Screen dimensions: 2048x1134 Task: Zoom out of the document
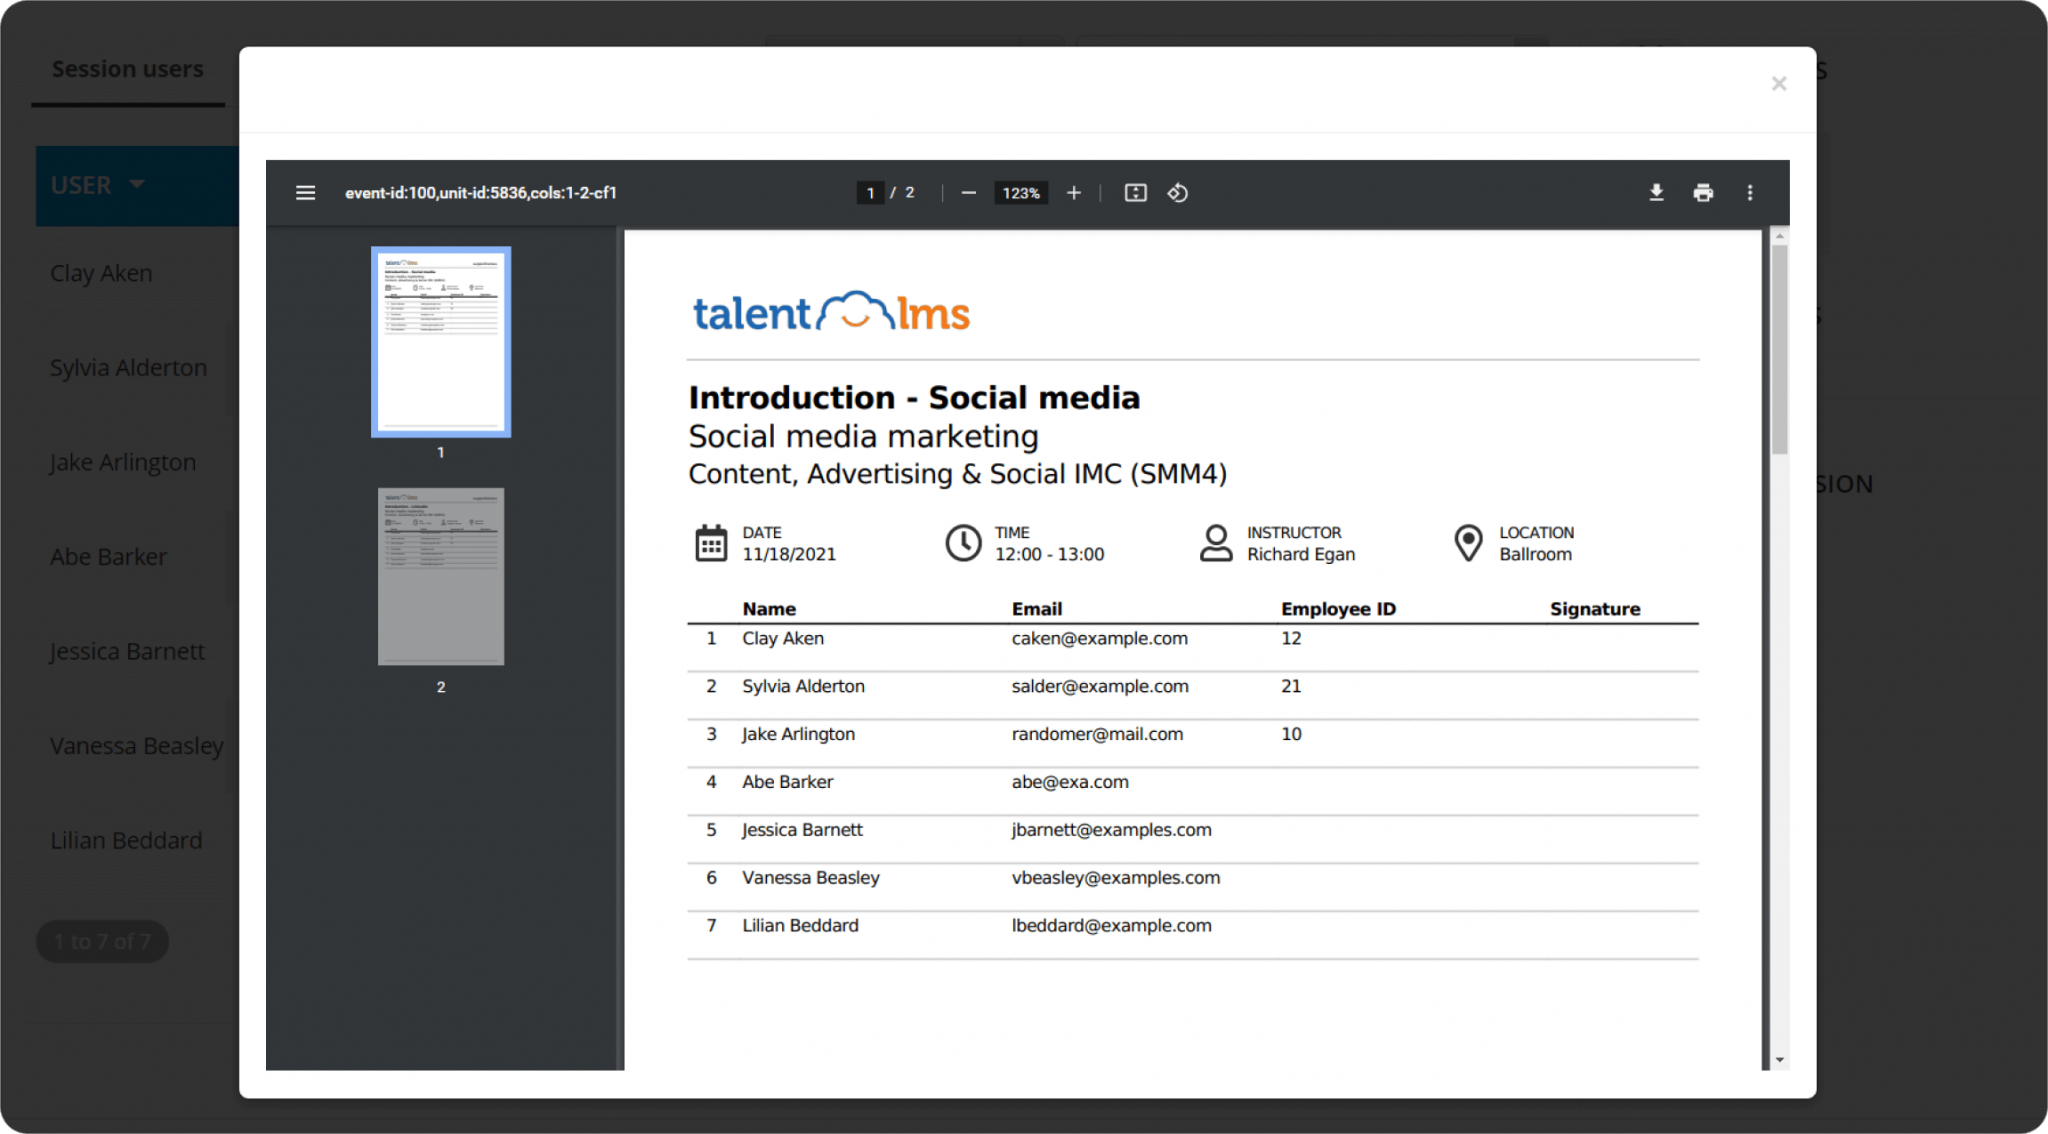(x=967, y=192)
